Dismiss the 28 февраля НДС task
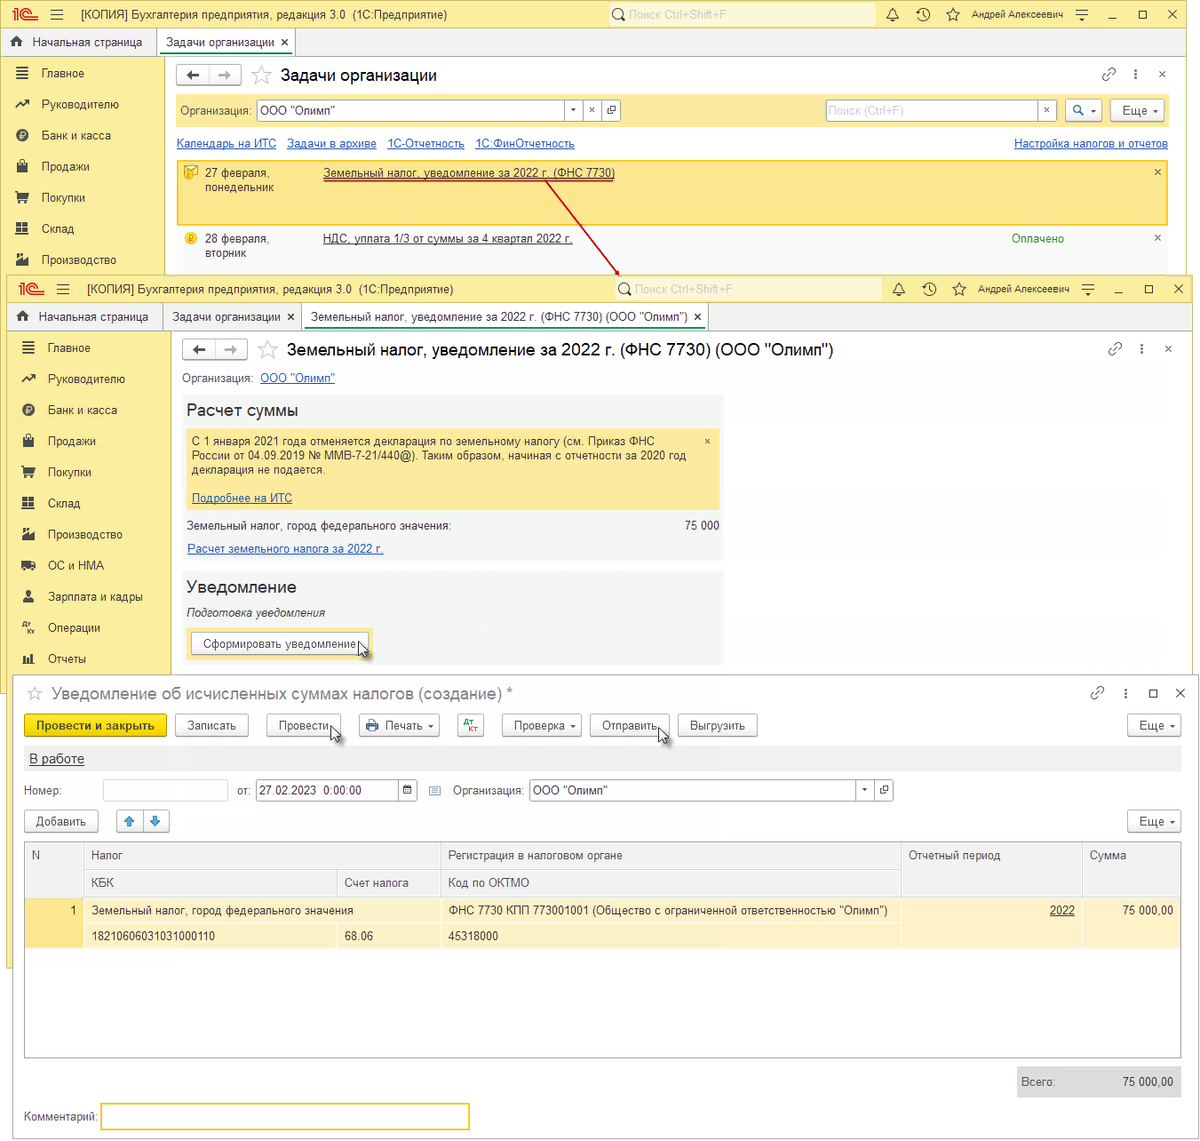Screen dimensions: 1200x1141 (1158, 238)
